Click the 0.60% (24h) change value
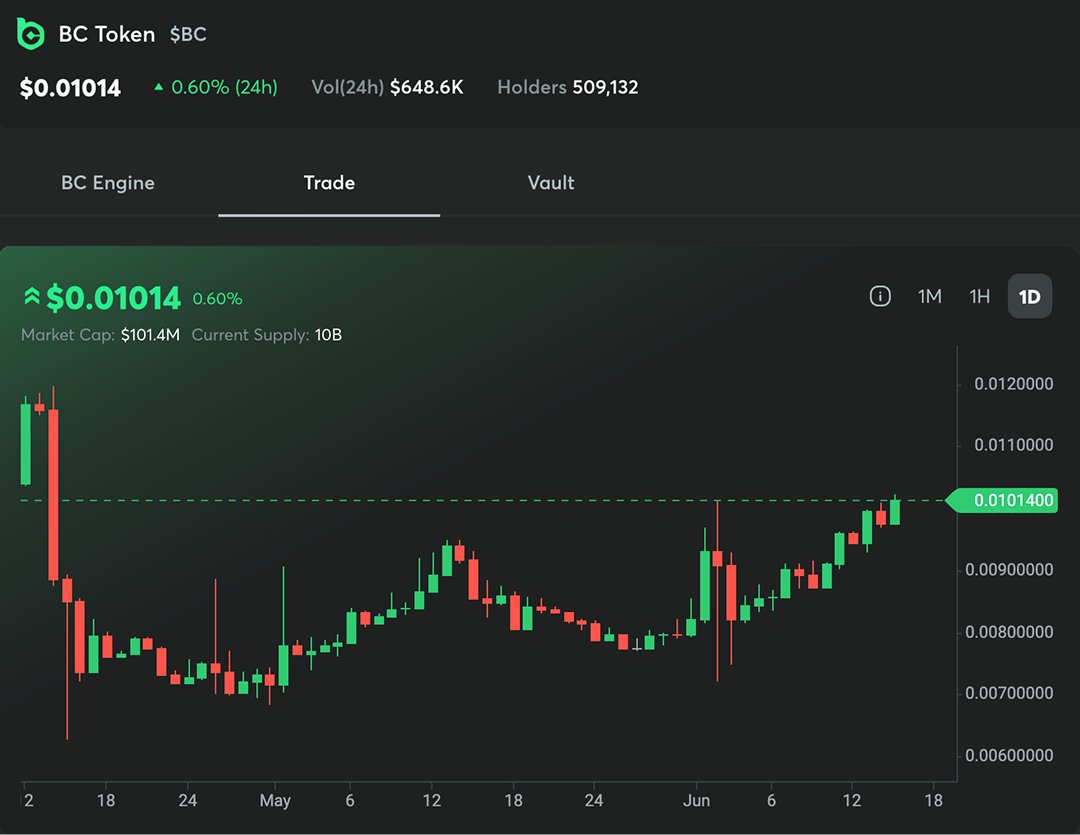Image resolution: width=1080 pixels, height=835 pixels. click(225, 87)
